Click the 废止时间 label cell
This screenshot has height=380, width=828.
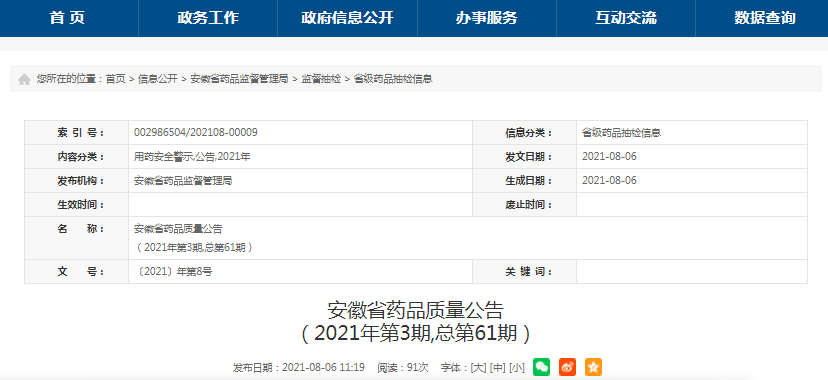click(524, 204)
